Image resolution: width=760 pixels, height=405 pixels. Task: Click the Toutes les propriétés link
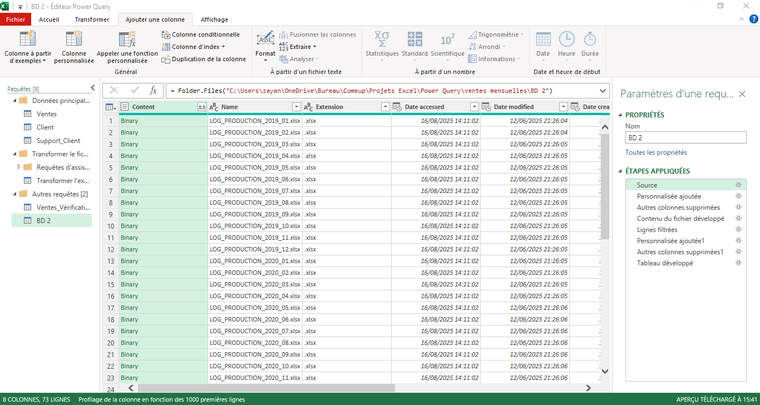[x=656, y=153]
